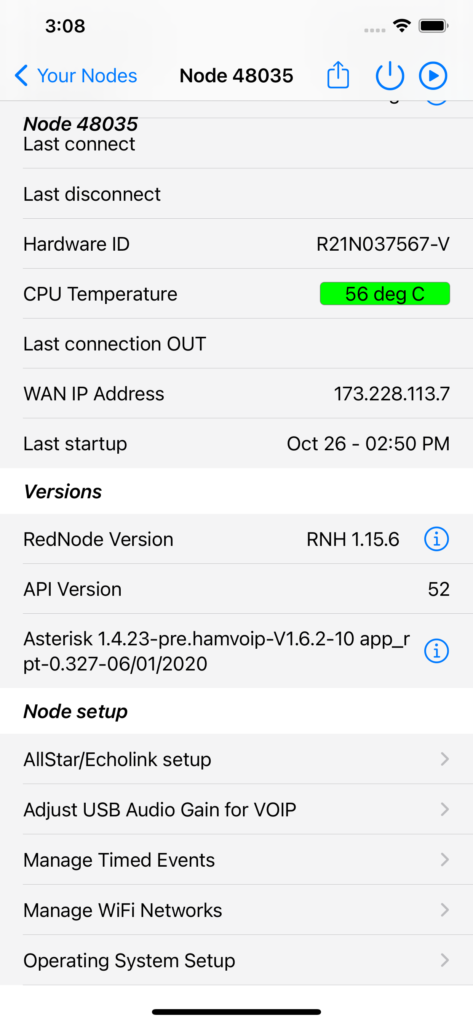Tap the WiFi status icon
The image size is (473, 1024).
pyautogui.click(x=402, y=26)
